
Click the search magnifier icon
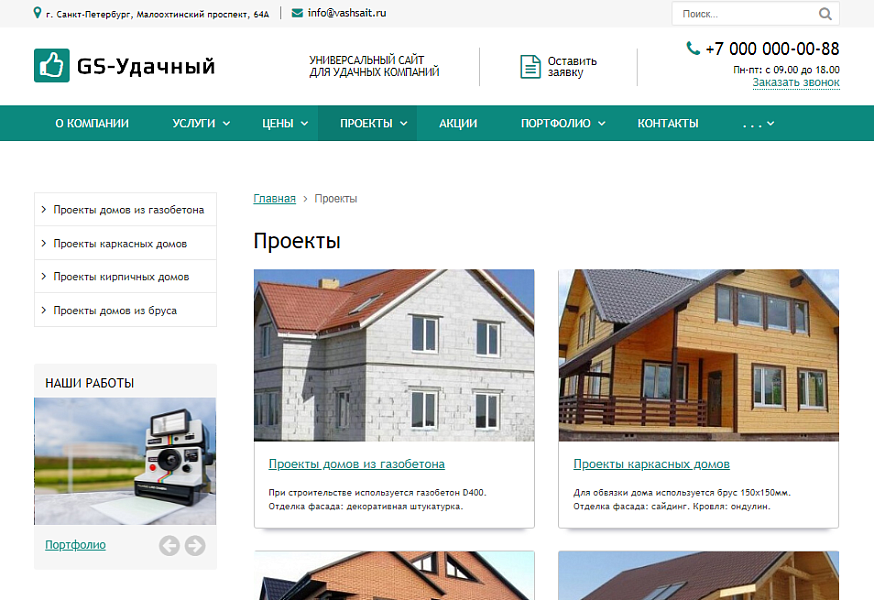coord(825,14)
